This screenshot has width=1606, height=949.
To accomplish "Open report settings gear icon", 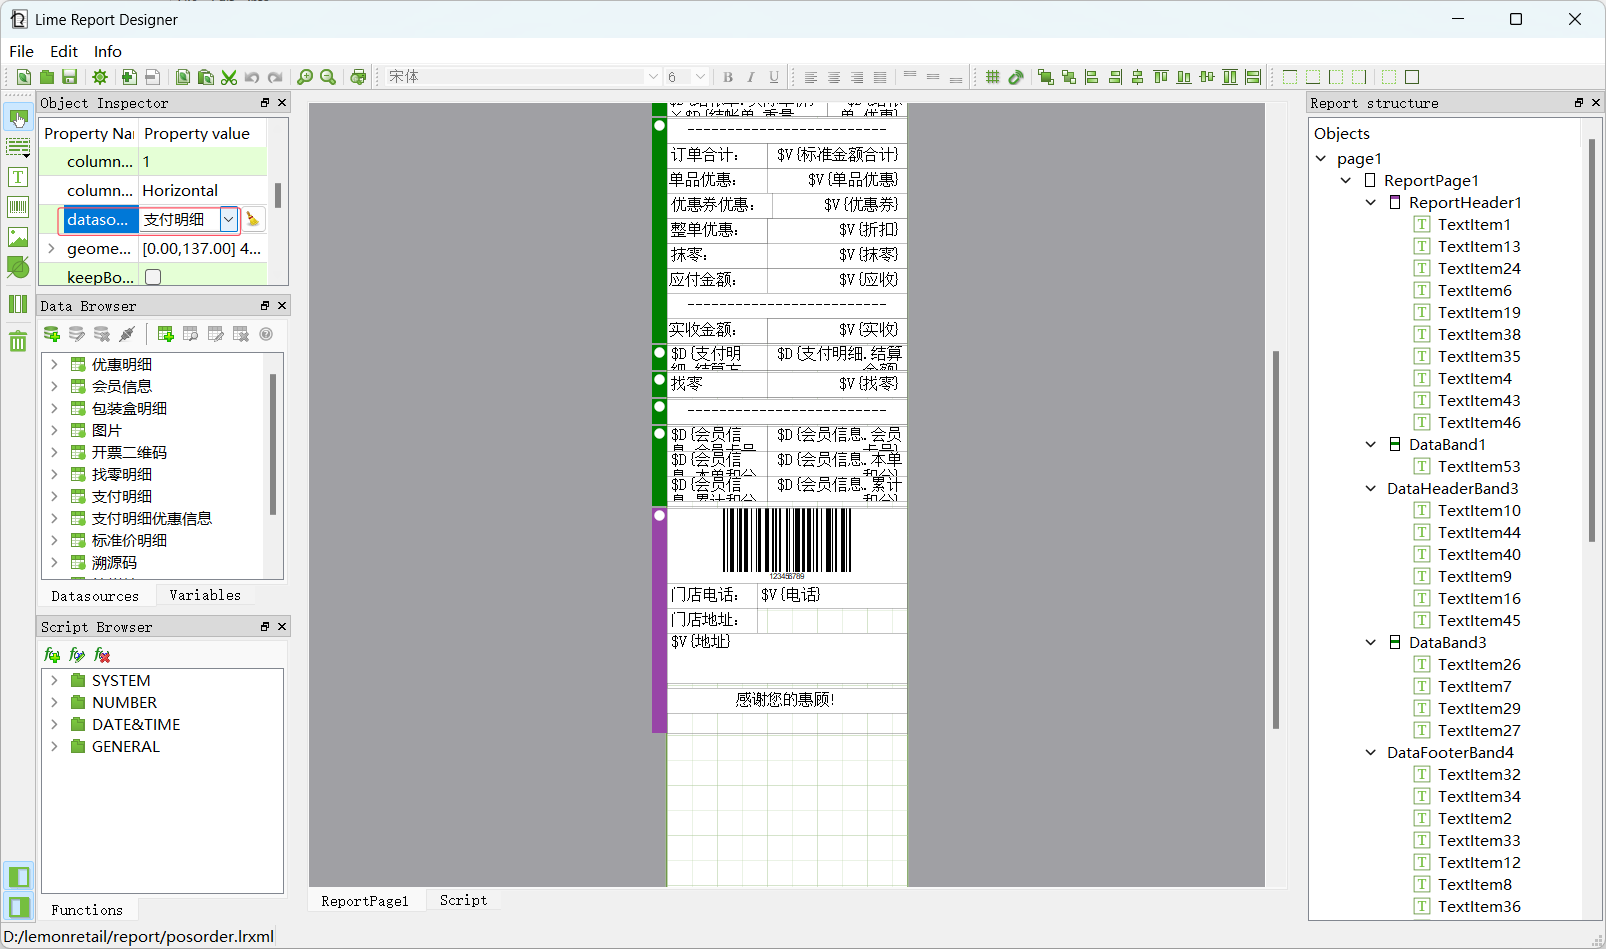I will pos(100,77).
